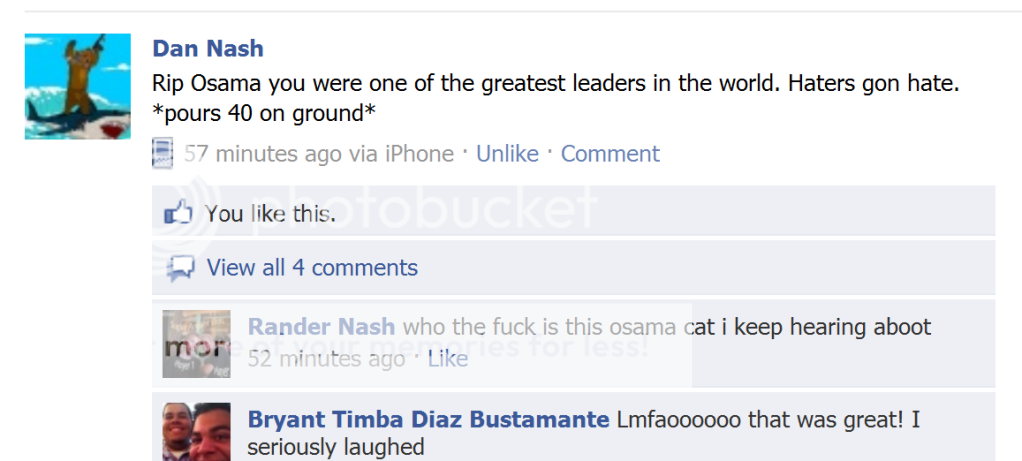Click the 52 minutes ago comment timestamp
This screenshot has height=461, width=1022.
326,359
